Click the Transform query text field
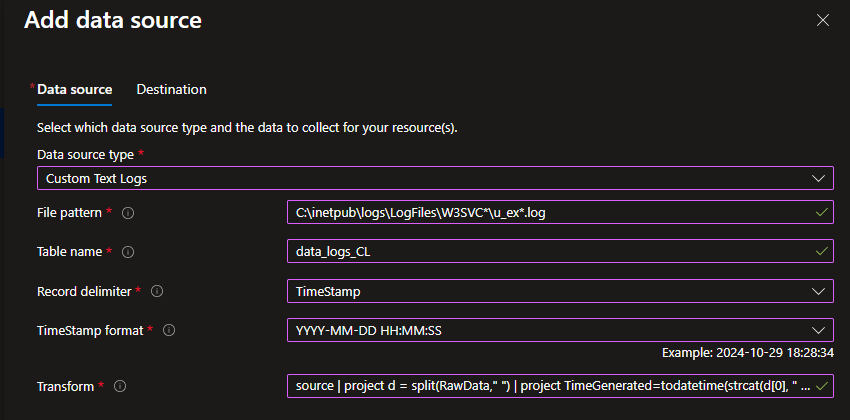 click(561, 386)
